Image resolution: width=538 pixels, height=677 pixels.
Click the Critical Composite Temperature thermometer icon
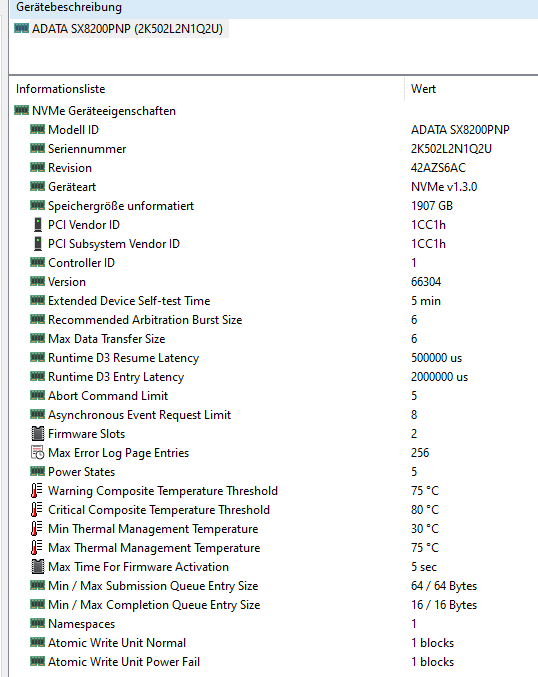[37, 509]
